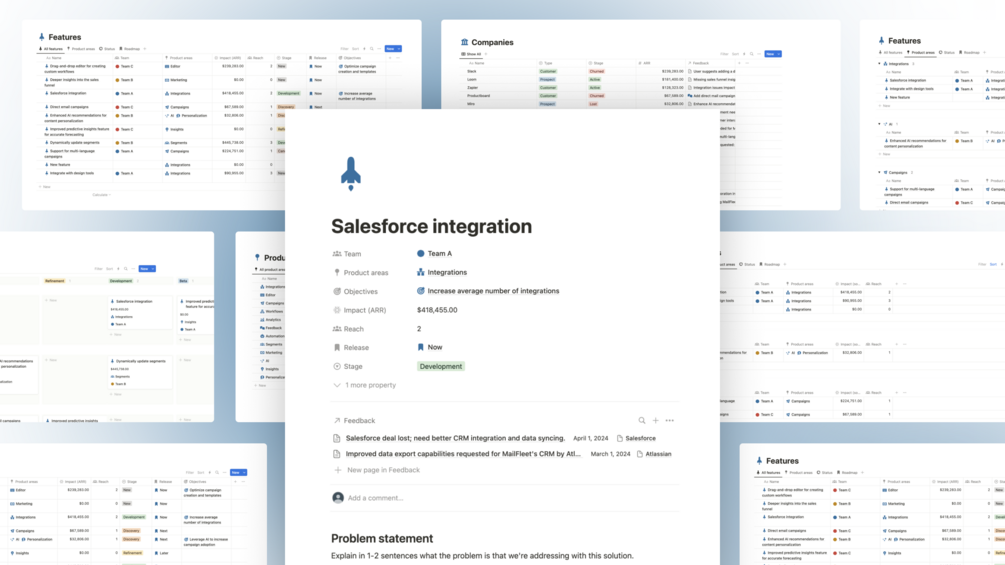The image size is (1005, 565).
Task: Click the target icon next to Increase average number of integrations
Action: 420,291
